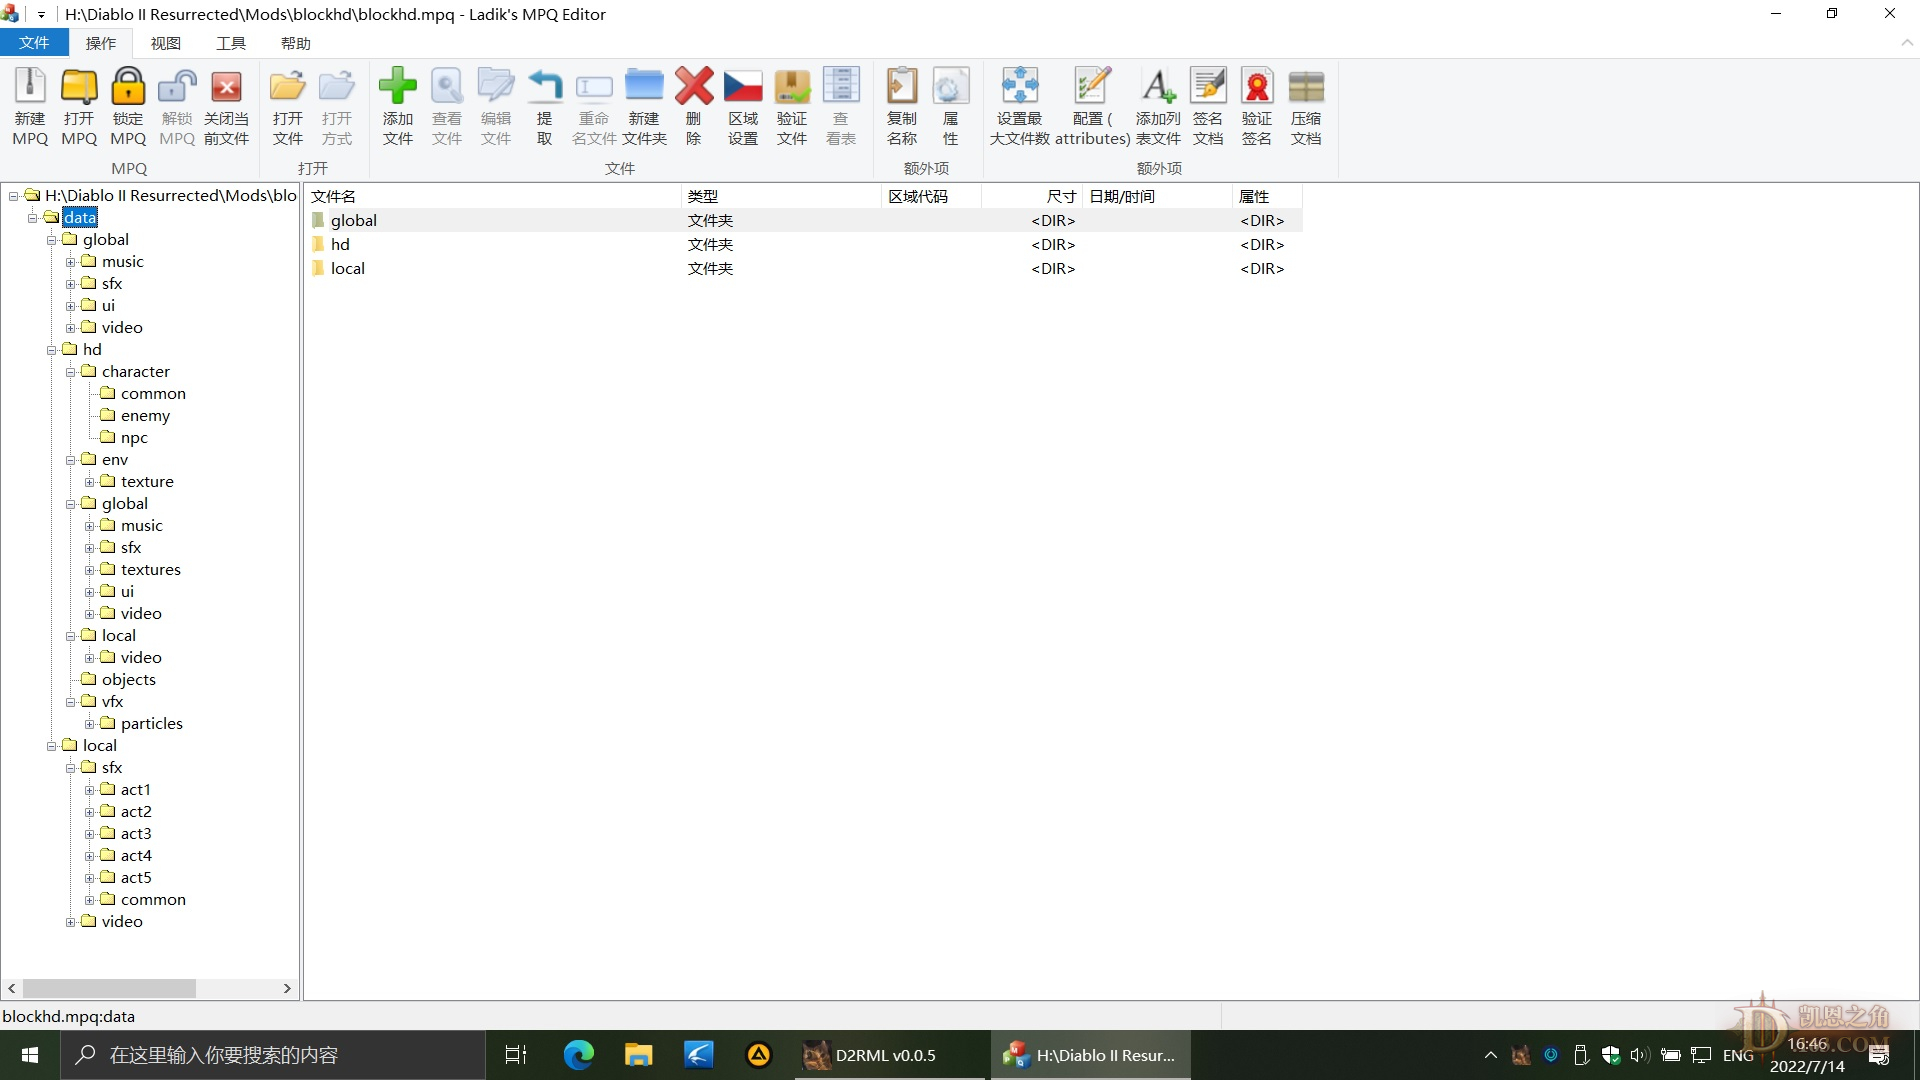Click the 签名文档 (Sign archive) icon

1208,86
